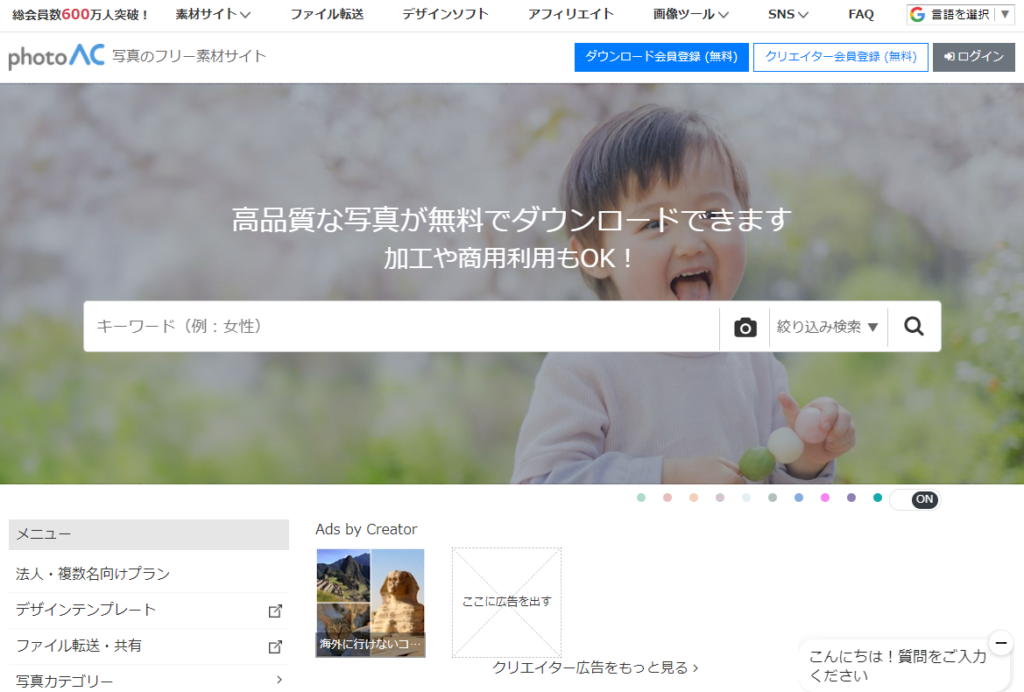Minimize the chat widget with minus icon
1024x692 pixels.
1001,642
